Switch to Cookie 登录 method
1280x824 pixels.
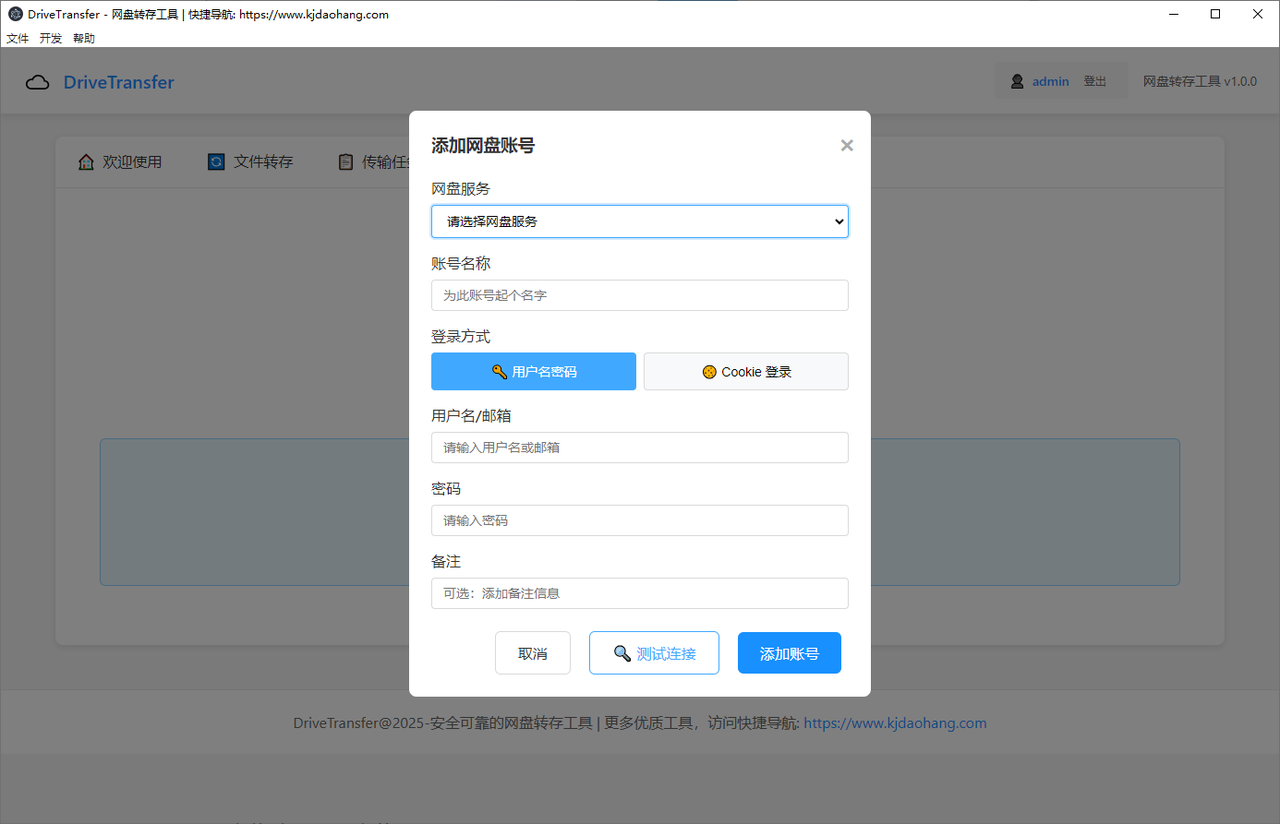[746, 372]
